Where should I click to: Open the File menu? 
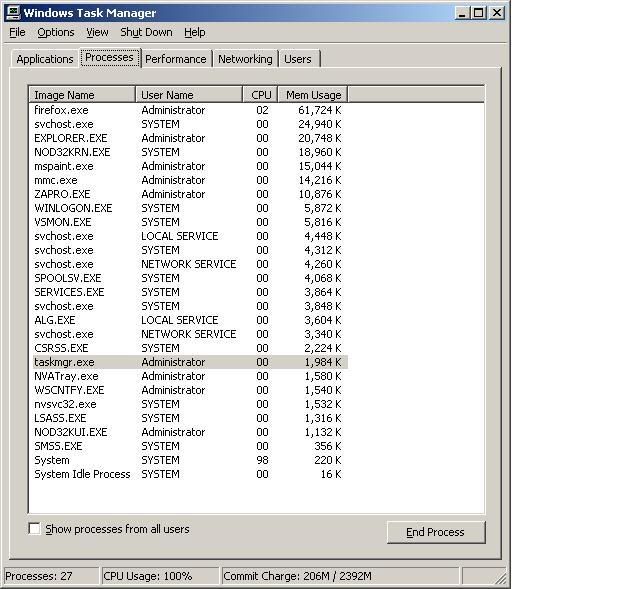coord(17,32)
